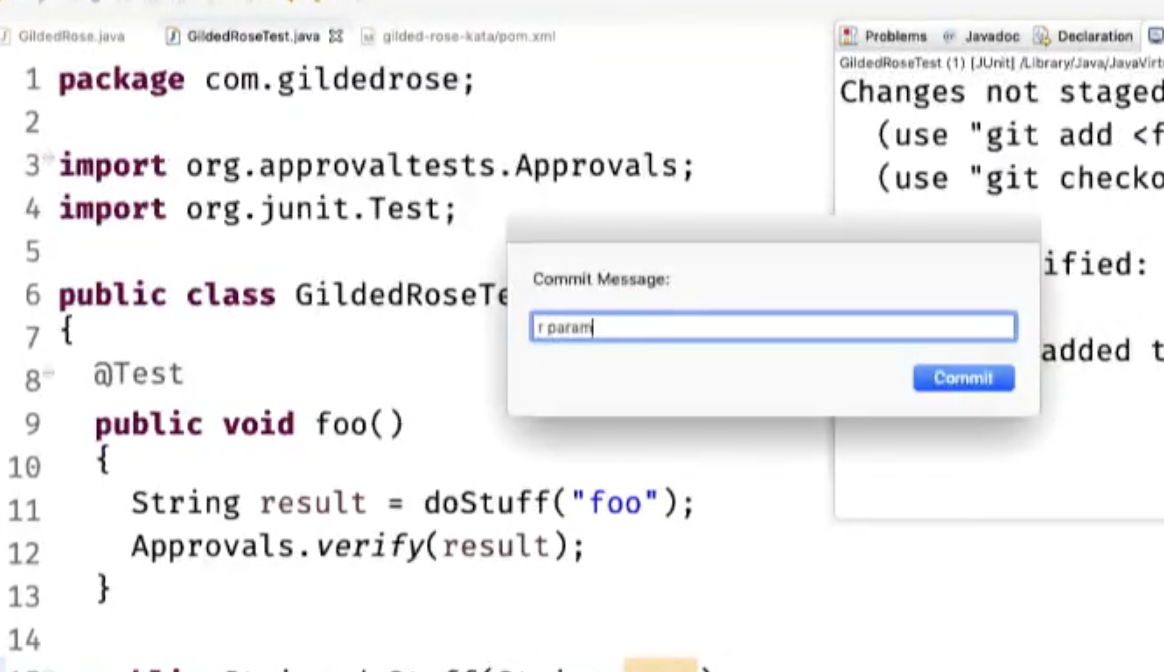Focus the Commit Message input field
1164x672 pixels.
point(773,327)
